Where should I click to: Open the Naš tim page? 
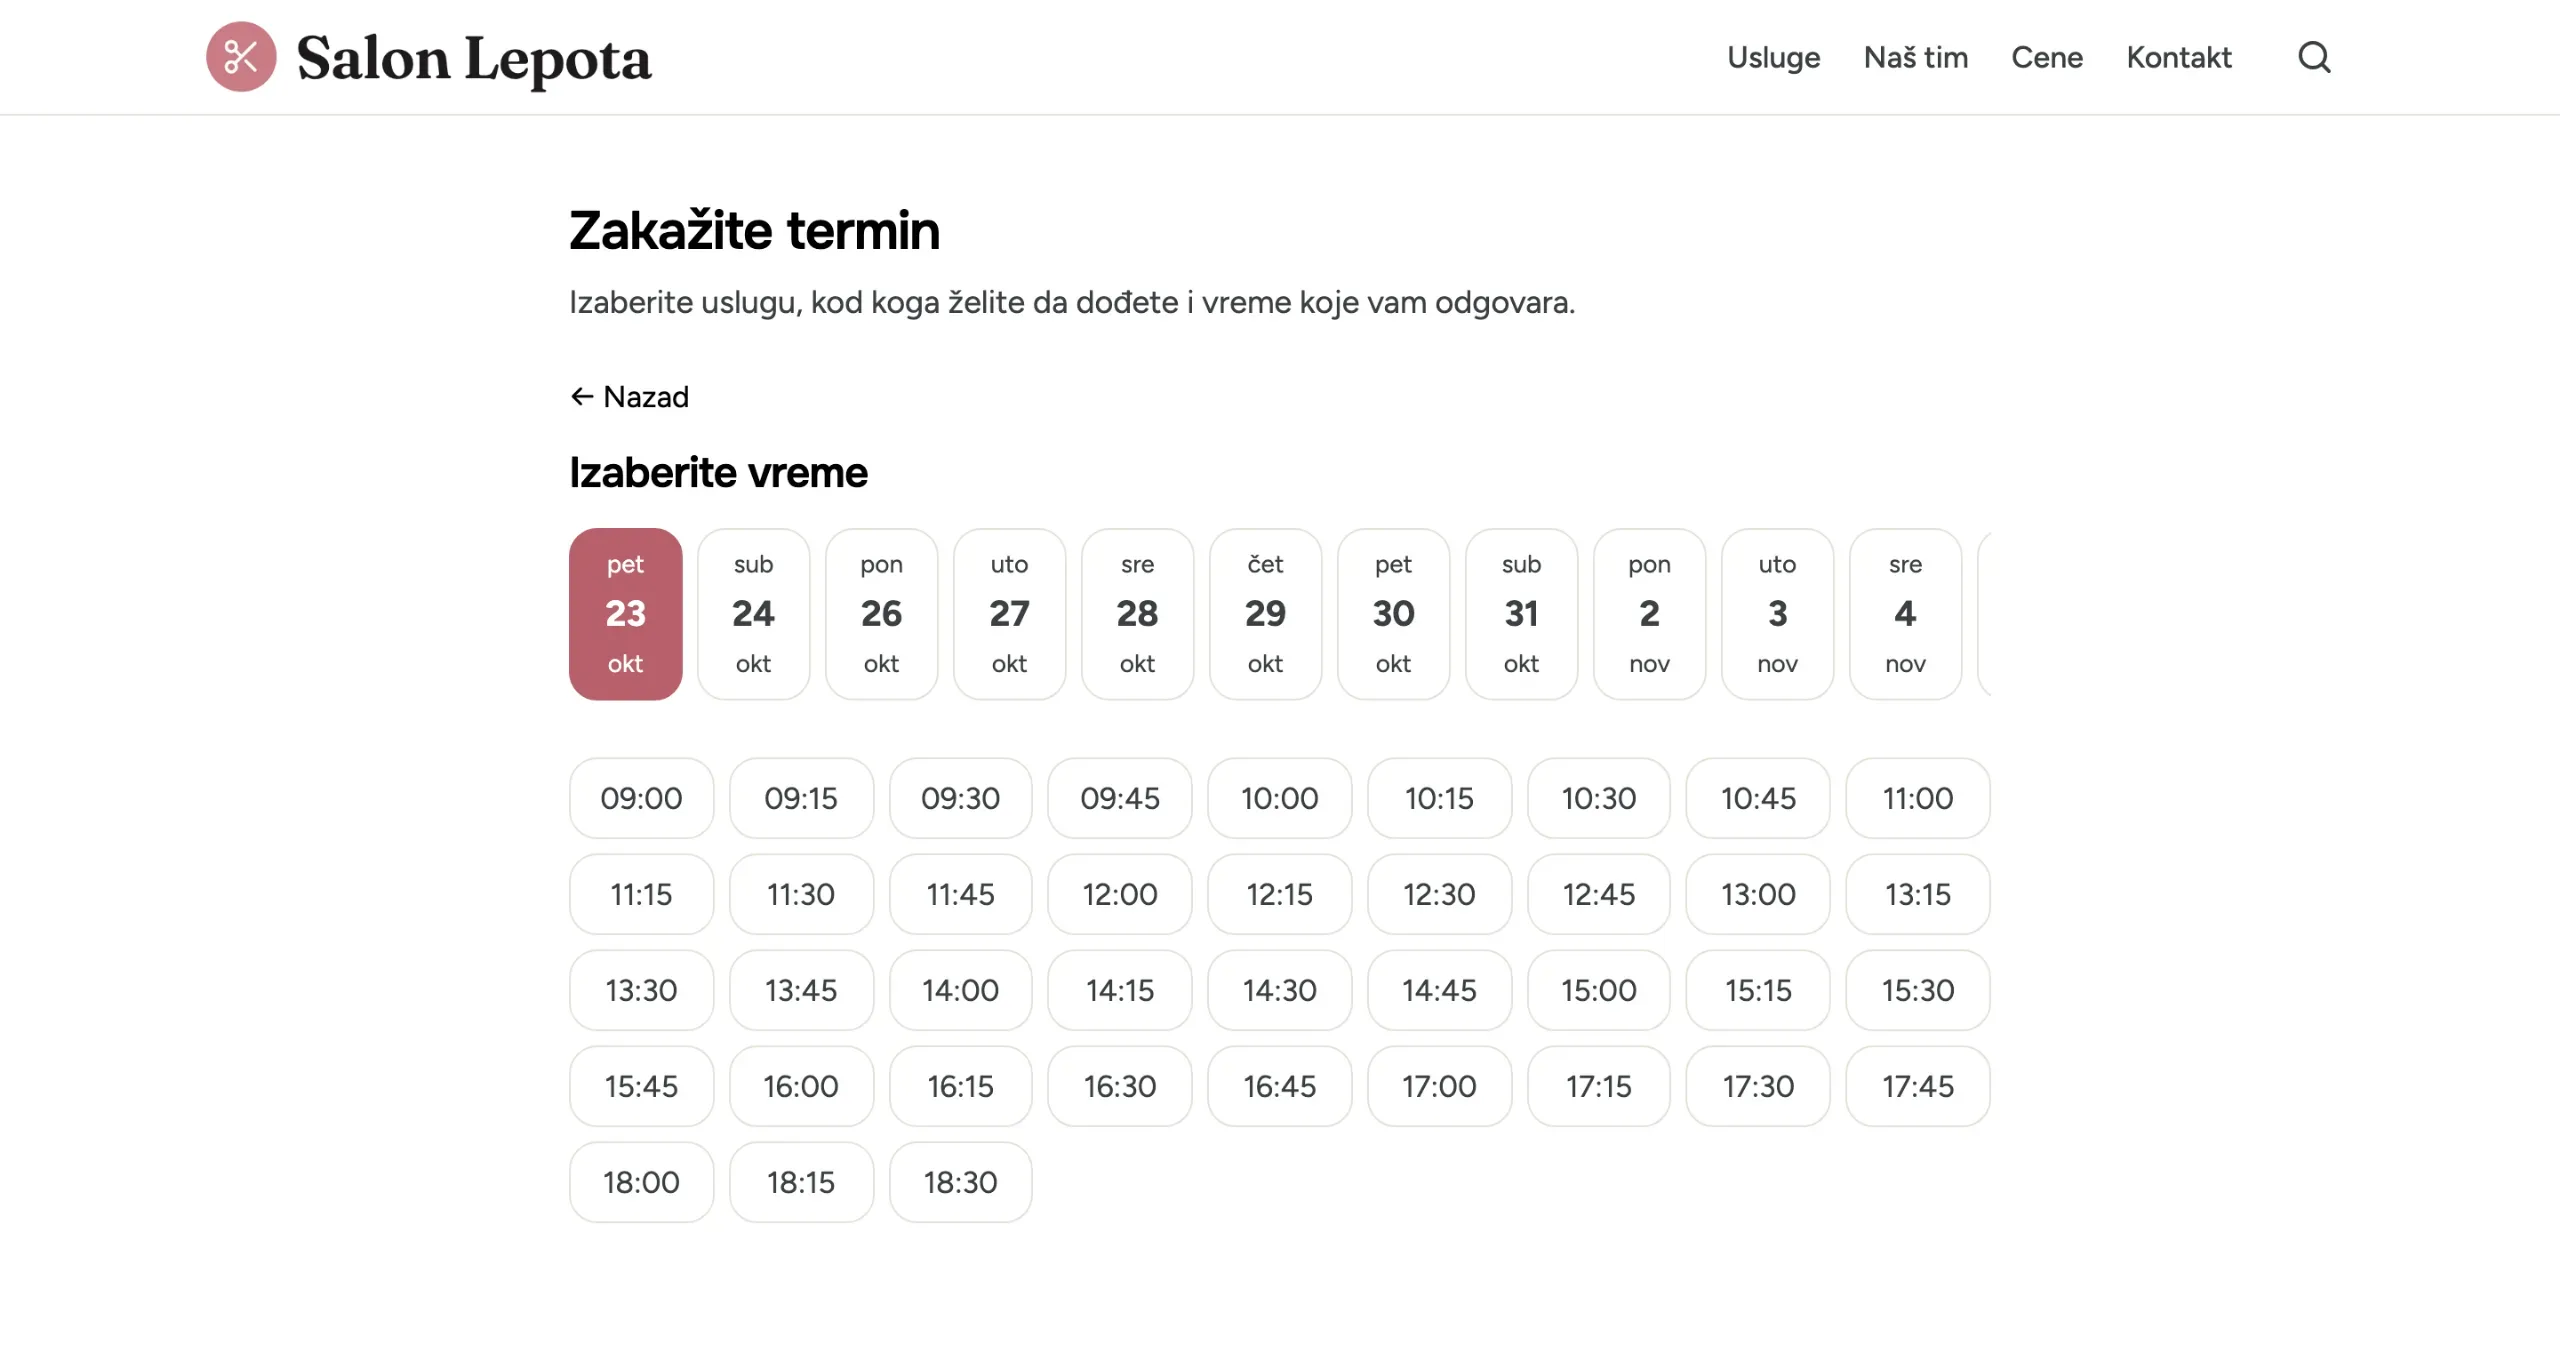pos(1915,57)
